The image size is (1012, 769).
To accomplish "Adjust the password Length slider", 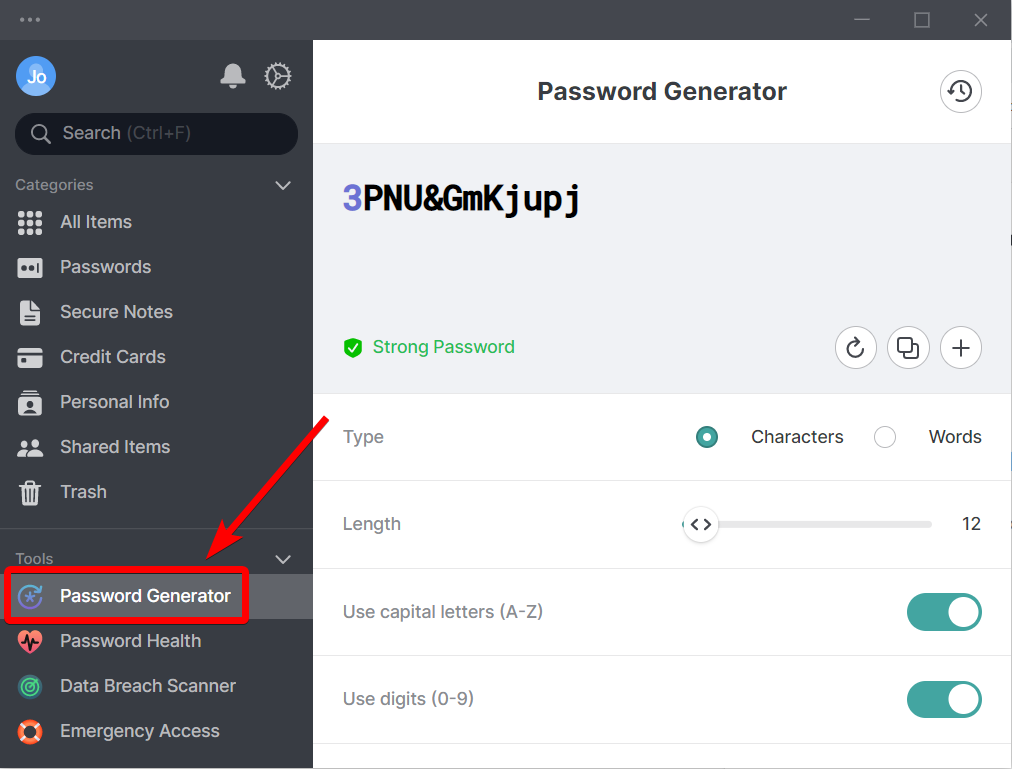I will (x=700, y=523).
